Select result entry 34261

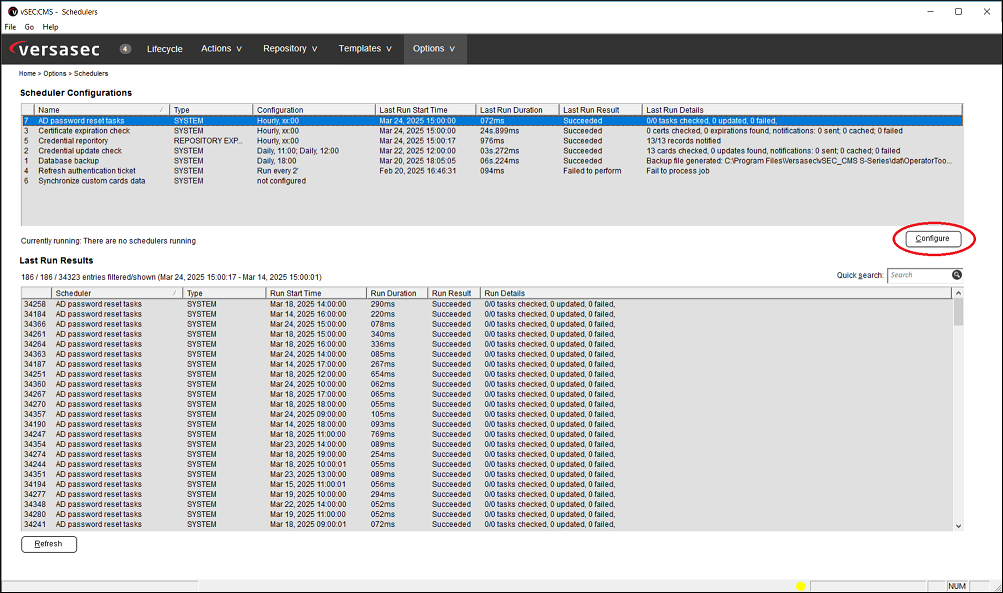coord(487,334)
